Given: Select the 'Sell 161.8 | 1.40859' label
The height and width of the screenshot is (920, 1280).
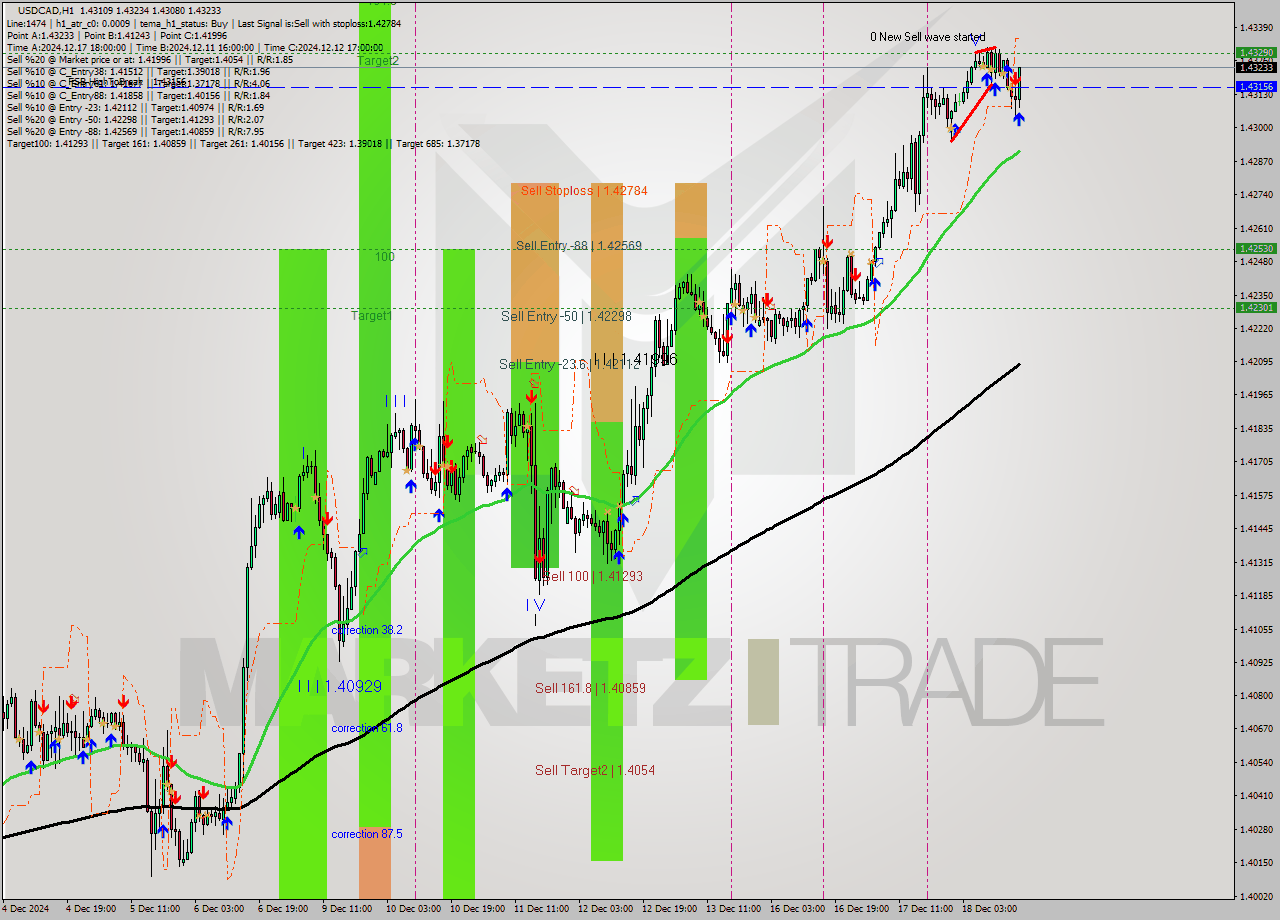Looking at the screenshot, I should tap(590, 688).
